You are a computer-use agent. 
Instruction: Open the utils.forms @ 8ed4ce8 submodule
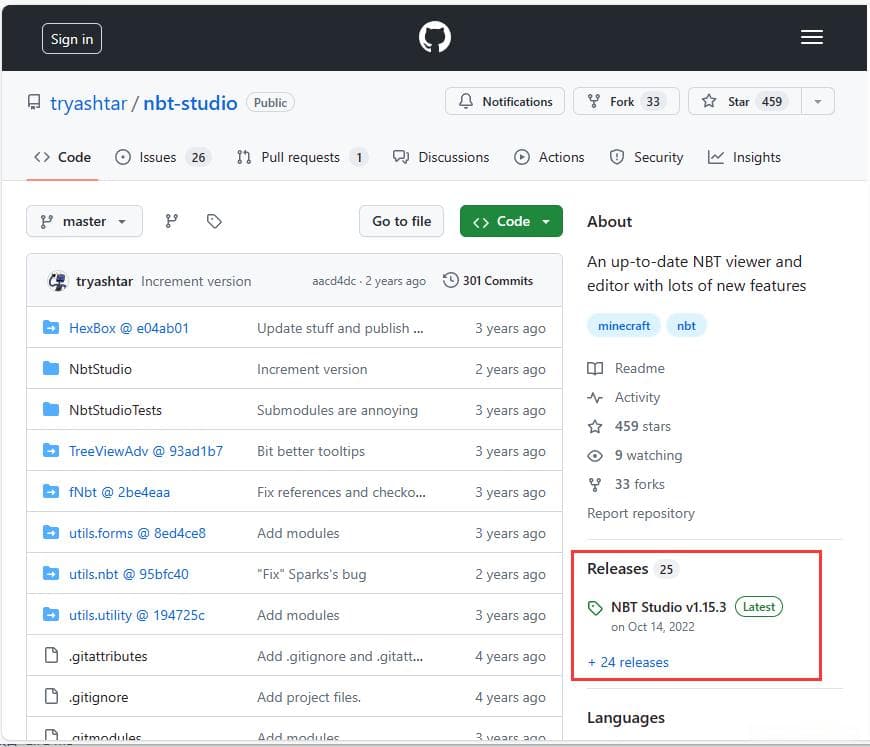(x=137, y=533)
